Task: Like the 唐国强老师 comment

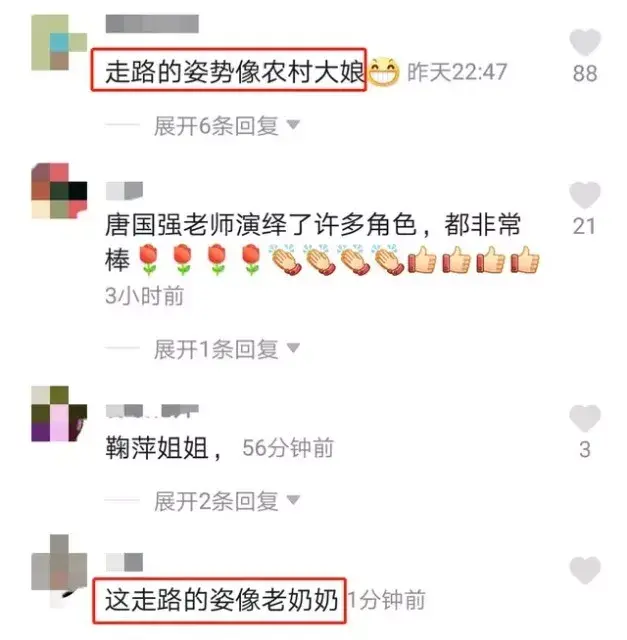Action: [x=585, y=195]
